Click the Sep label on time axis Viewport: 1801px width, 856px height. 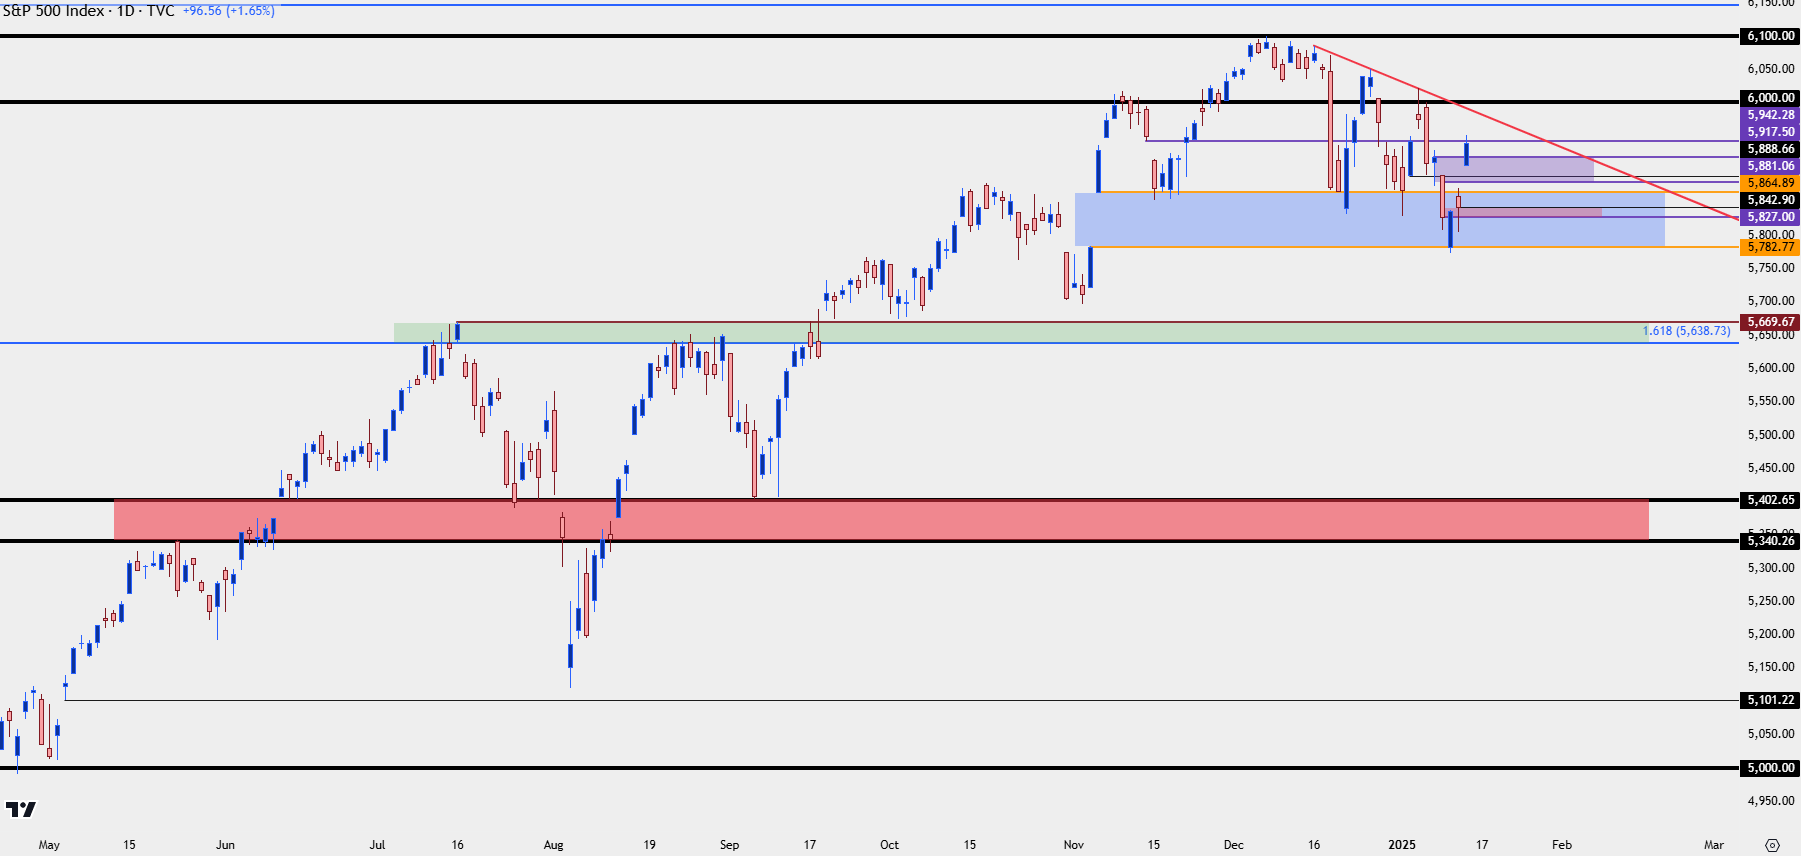click(x=729, y=845)
